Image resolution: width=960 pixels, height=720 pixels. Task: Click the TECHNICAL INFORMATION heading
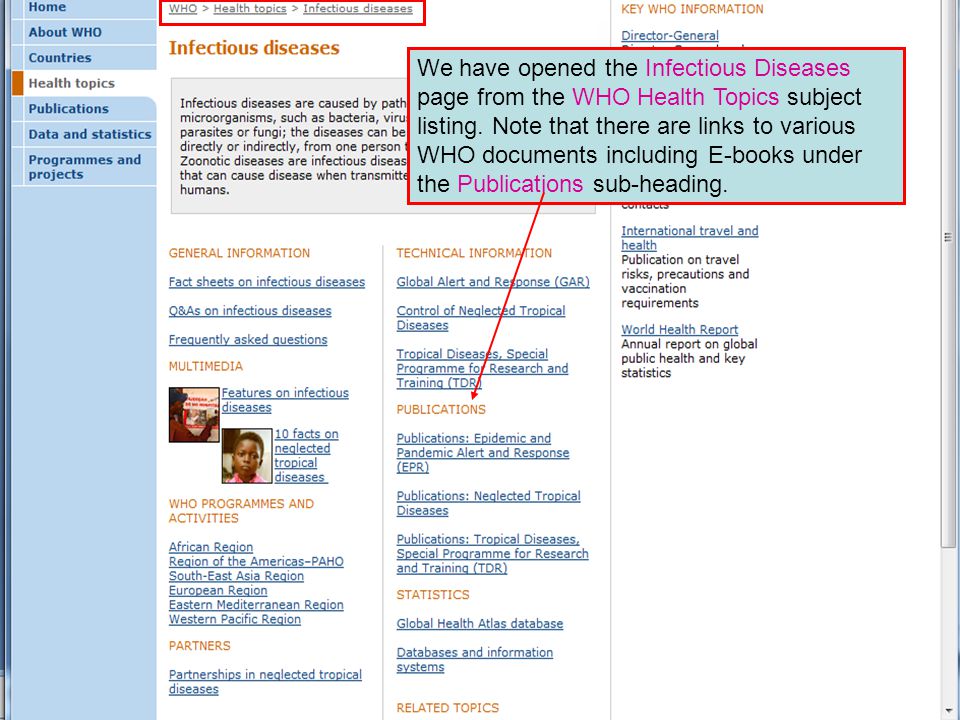pyautogui.click(x=474, y=253)
